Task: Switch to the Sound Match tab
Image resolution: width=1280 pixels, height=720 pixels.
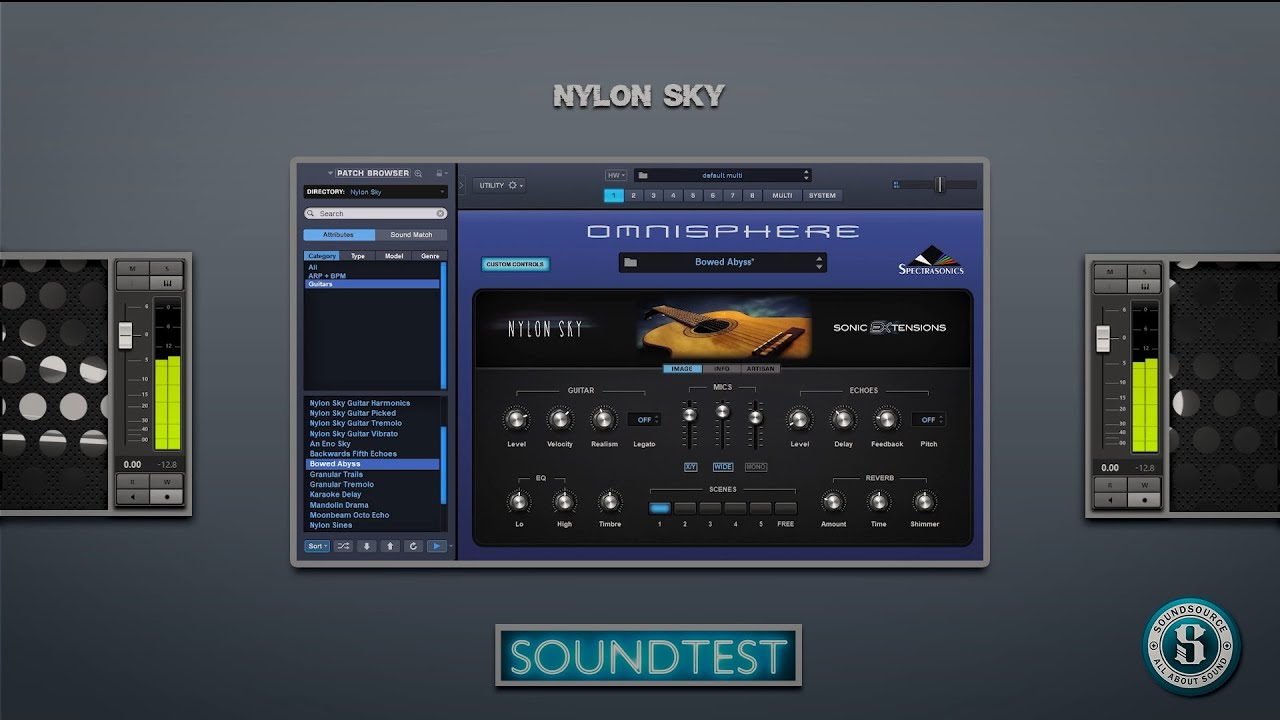Action: pos(411,235)
